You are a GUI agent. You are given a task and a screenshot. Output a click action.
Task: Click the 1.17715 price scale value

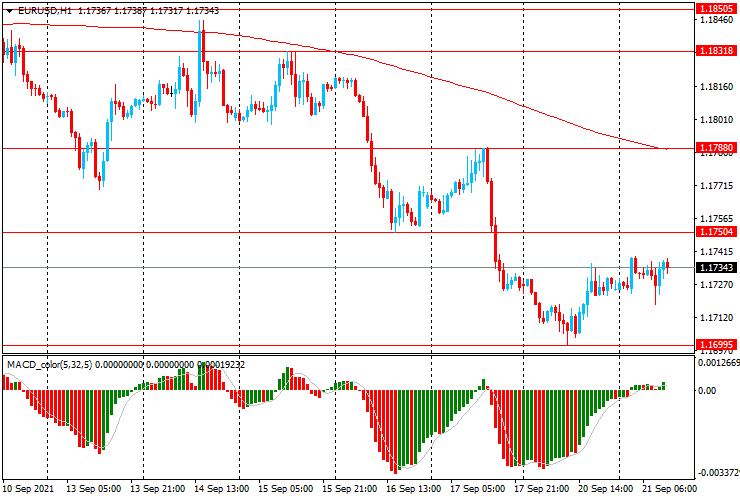click(717, 186)
